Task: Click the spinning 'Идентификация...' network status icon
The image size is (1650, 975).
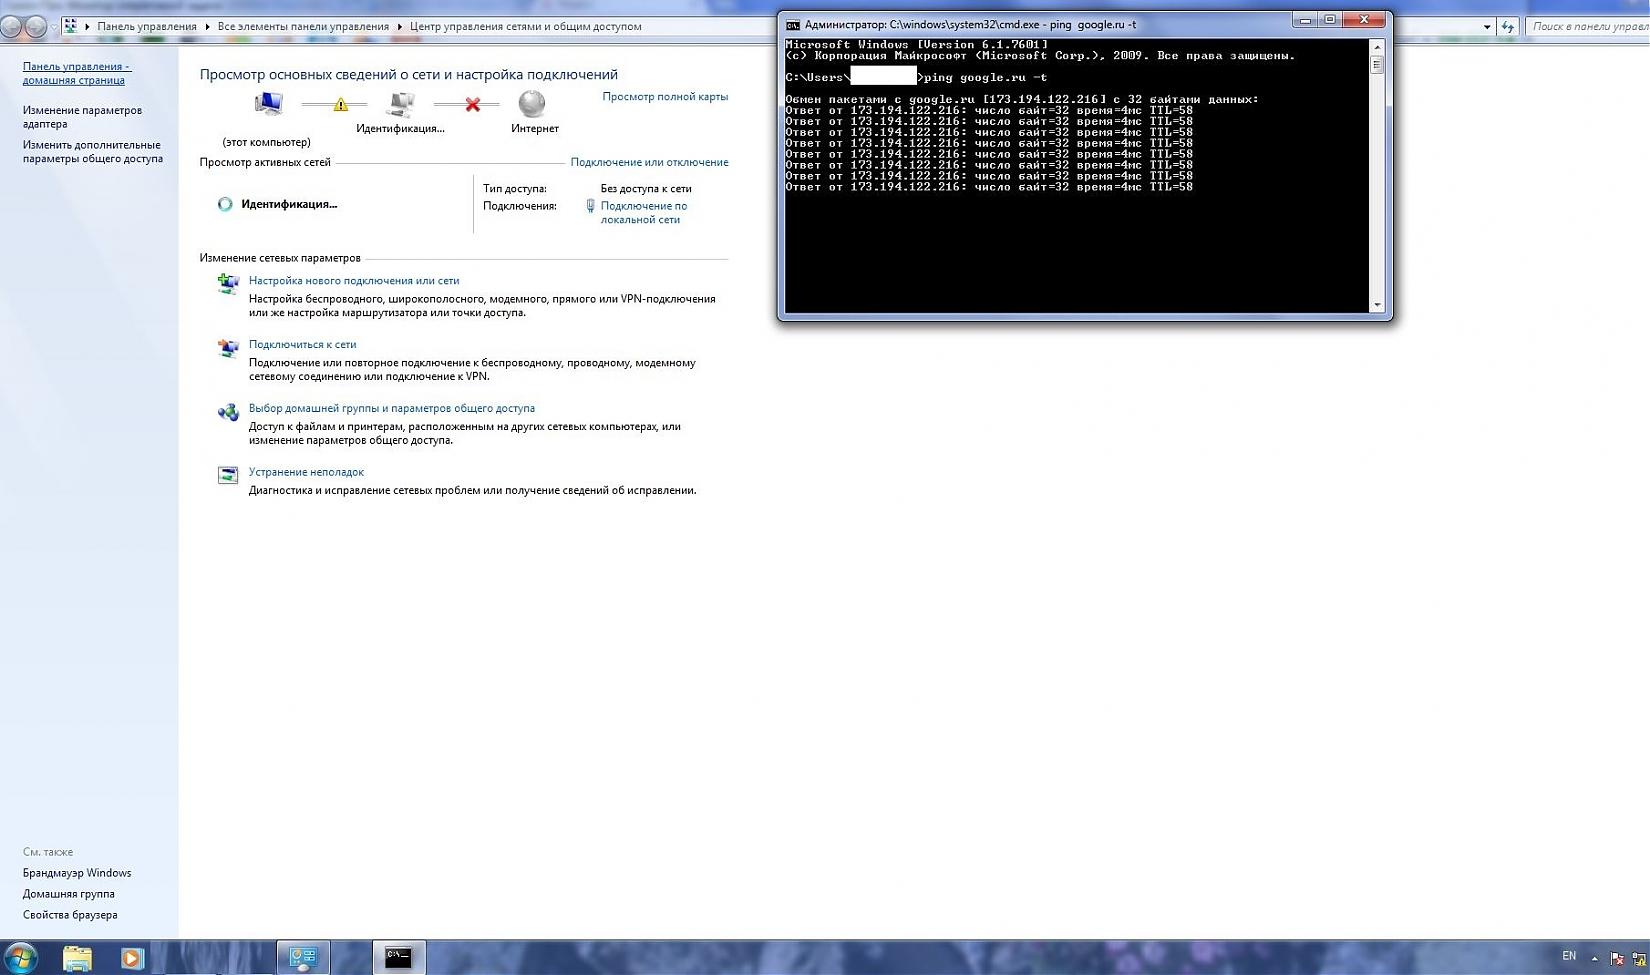Action: pos(225,204)
